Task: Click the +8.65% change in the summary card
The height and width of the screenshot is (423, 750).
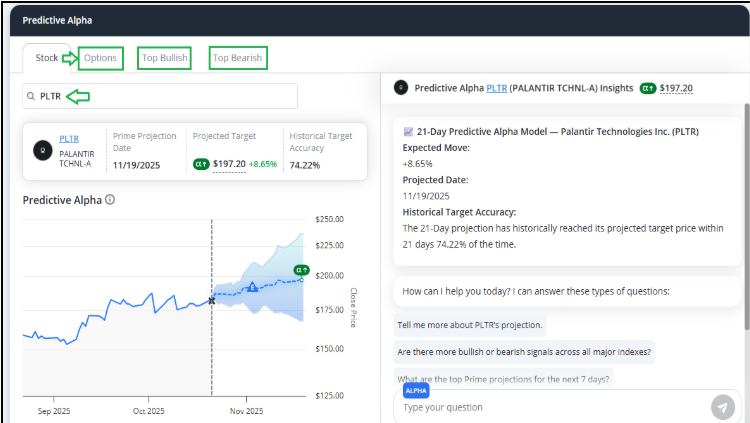Action: click(263, 164)
